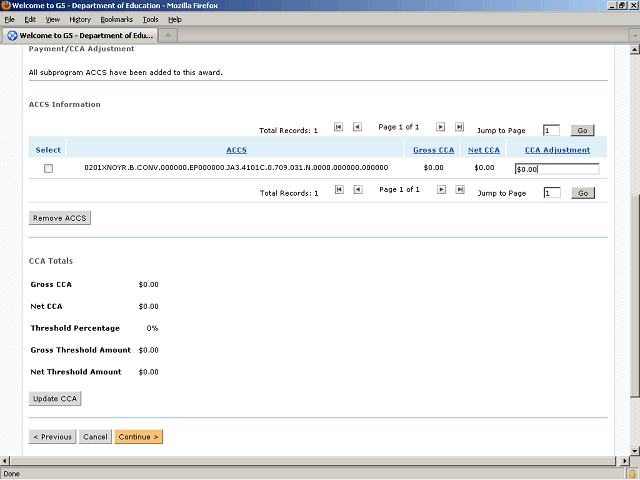Sort by the CCA Adjustment column header
The height and width of the screenshot is (480, 640).
(557, 150)
